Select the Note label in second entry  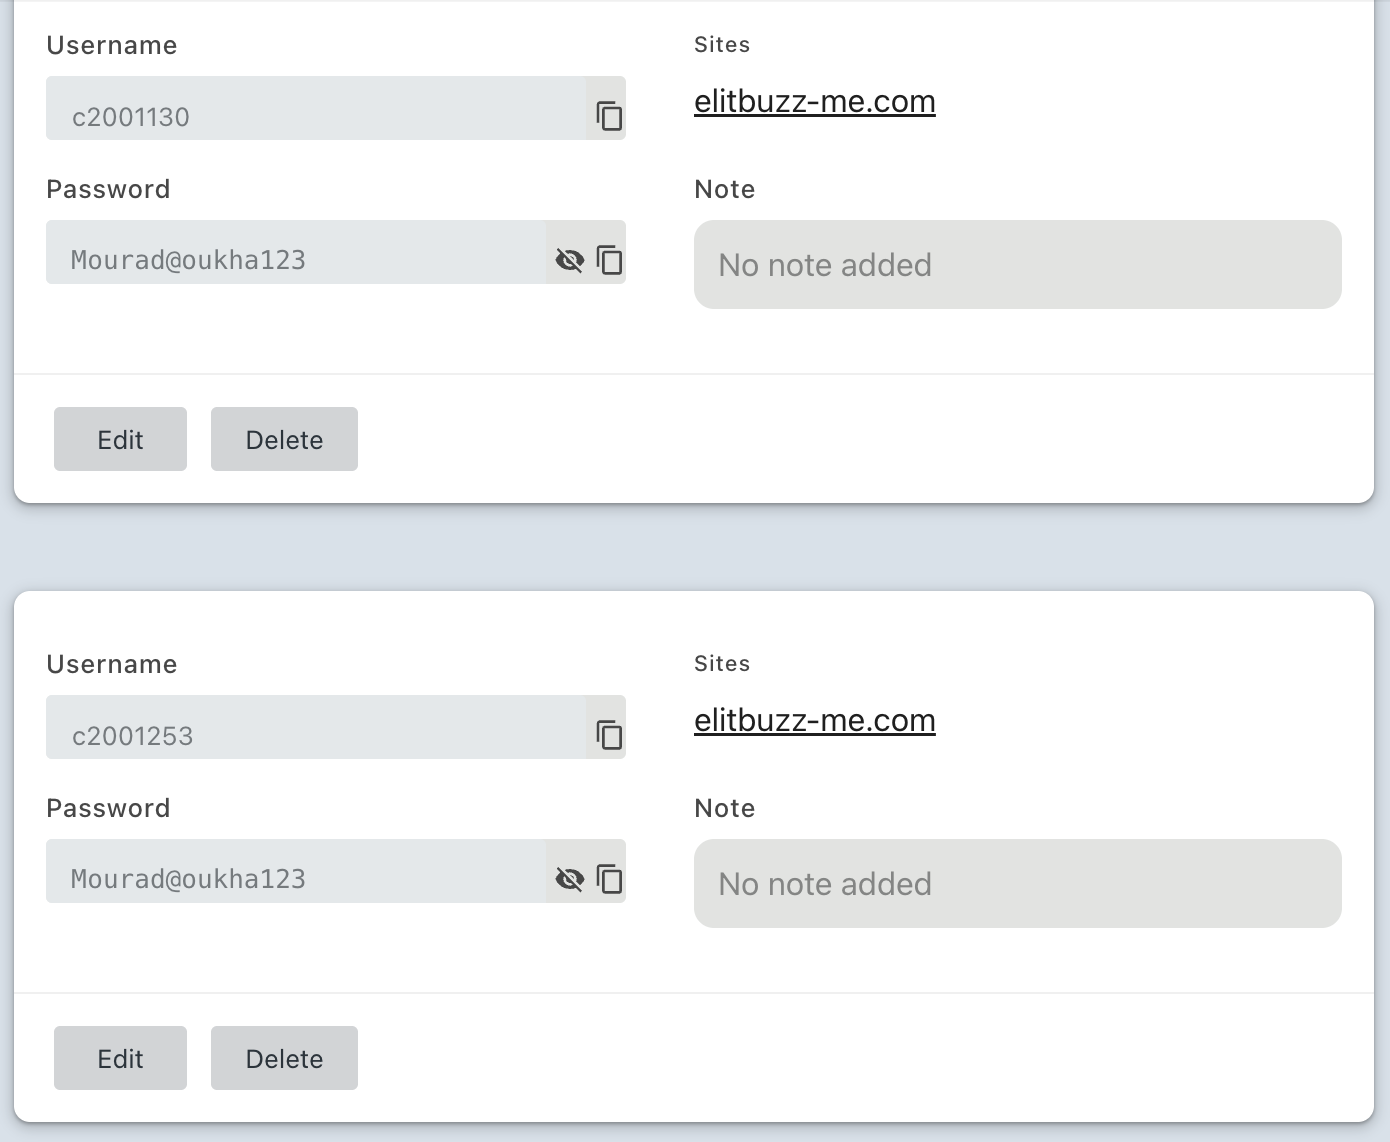coord(725,808)
